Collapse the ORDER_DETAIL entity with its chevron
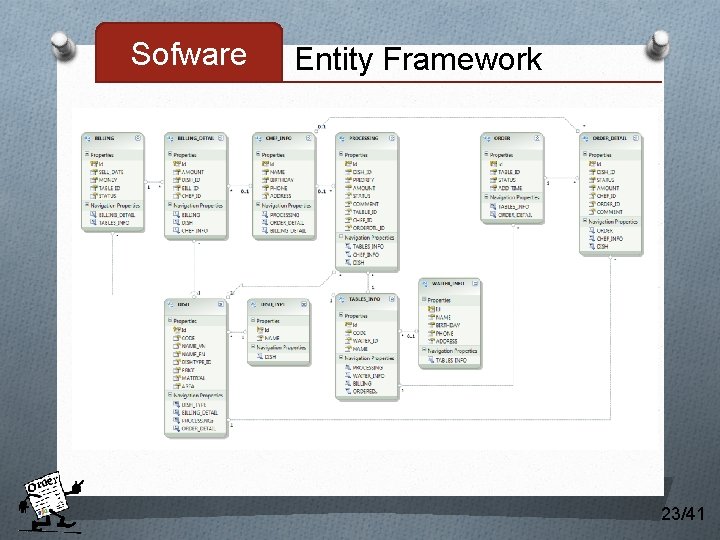This screenshot has width=720, height=540. point(636,138)
